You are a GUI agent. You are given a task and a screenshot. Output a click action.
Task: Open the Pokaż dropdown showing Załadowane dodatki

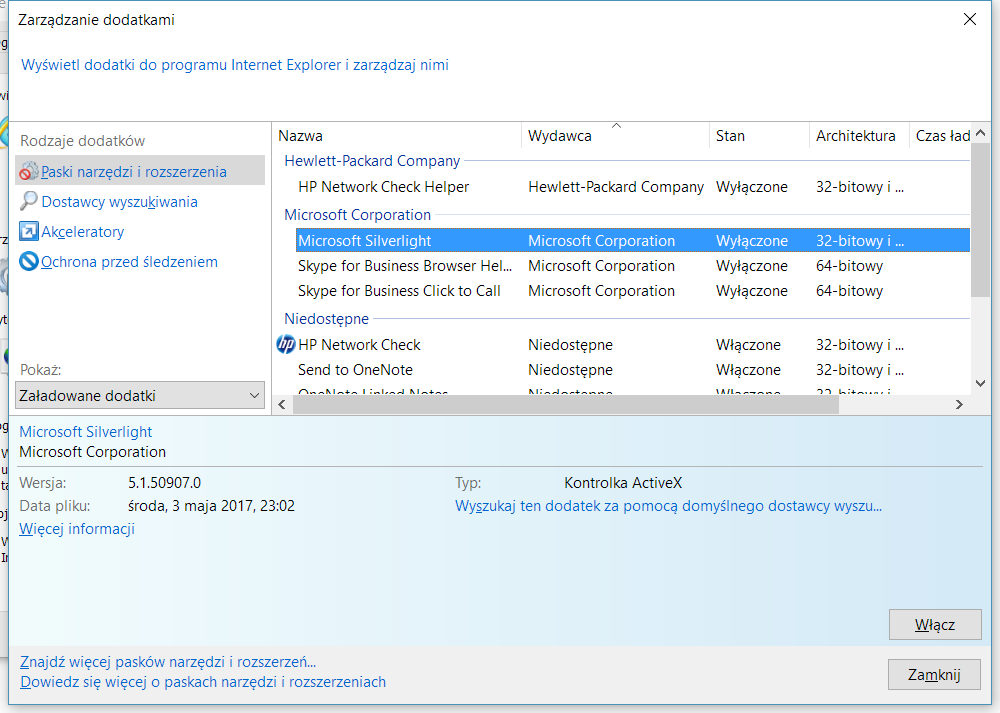[x=140, y=396]
